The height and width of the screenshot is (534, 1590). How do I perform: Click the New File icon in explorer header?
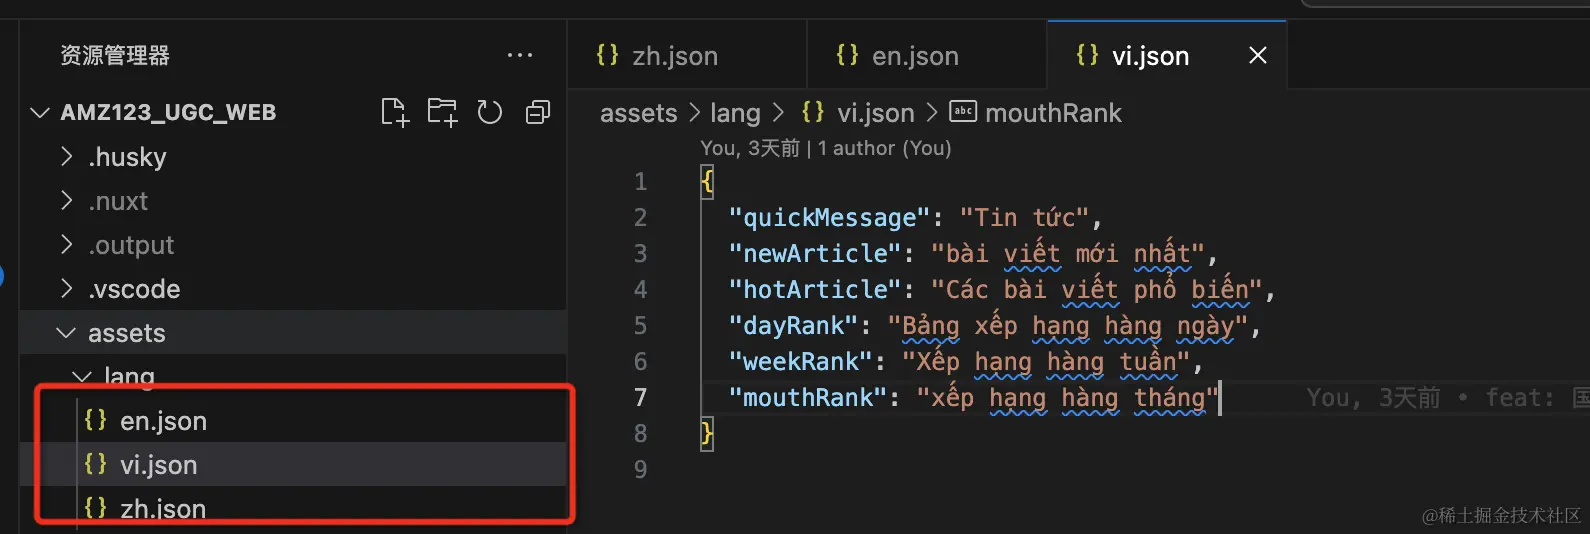pyautogui.click(x=395, y=112)
